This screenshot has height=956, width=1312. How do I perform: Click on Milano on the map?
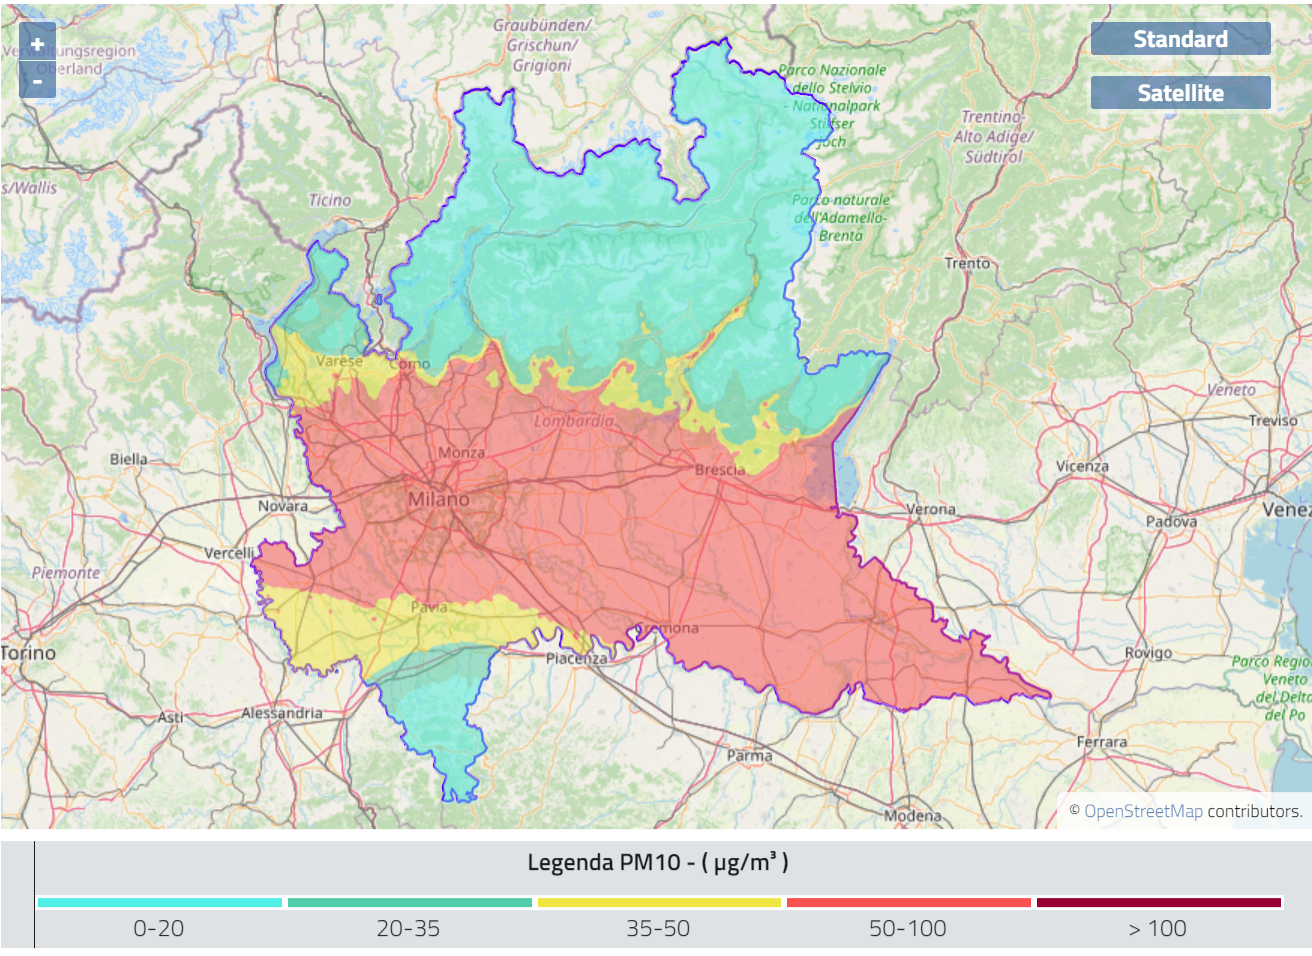[x=438, y=499]
